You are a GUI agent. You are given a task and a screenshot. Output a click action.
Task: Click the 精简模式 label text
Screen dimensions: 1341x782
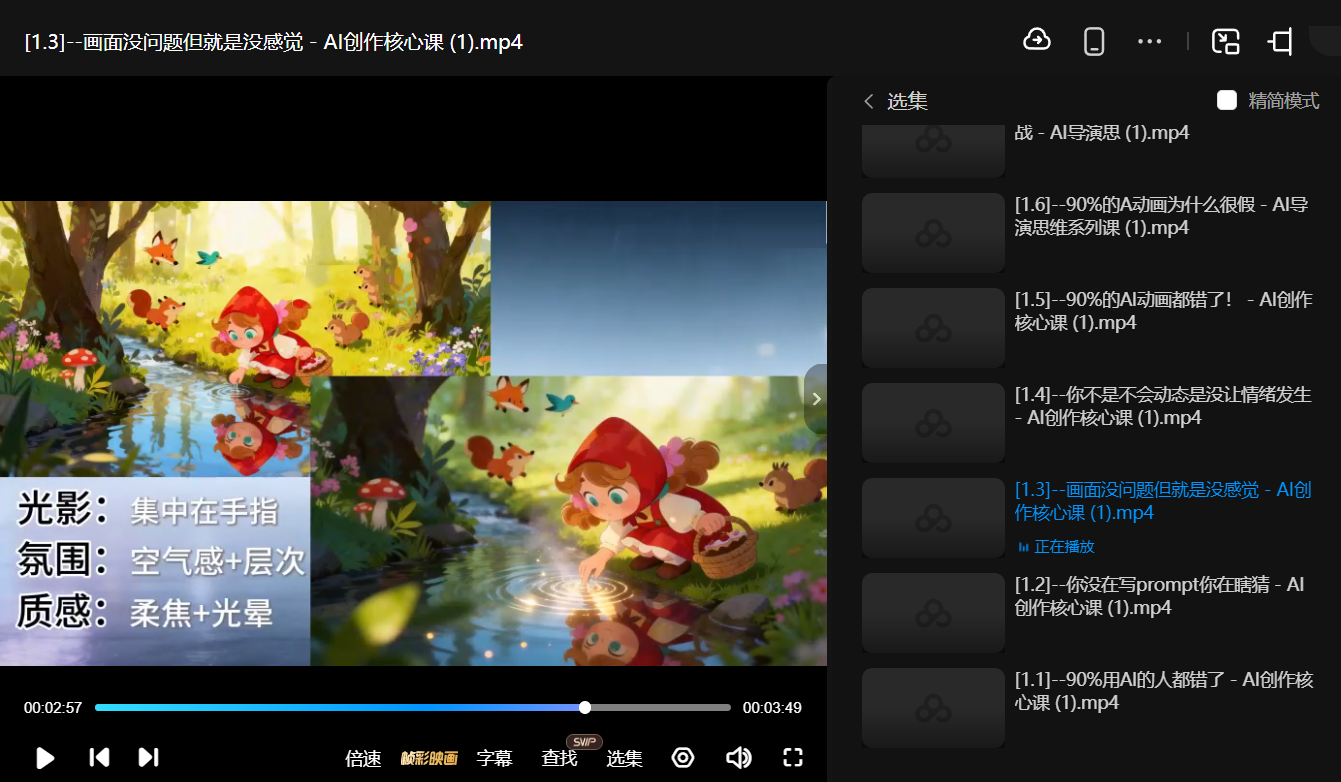coord(1284,101)
